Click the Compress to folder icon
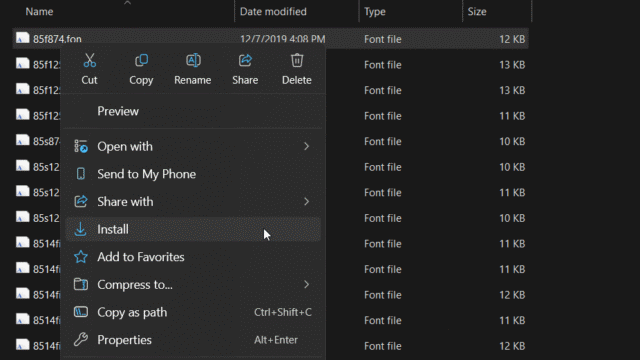Viewport: 640px width, 360px height. click(81, 284)
